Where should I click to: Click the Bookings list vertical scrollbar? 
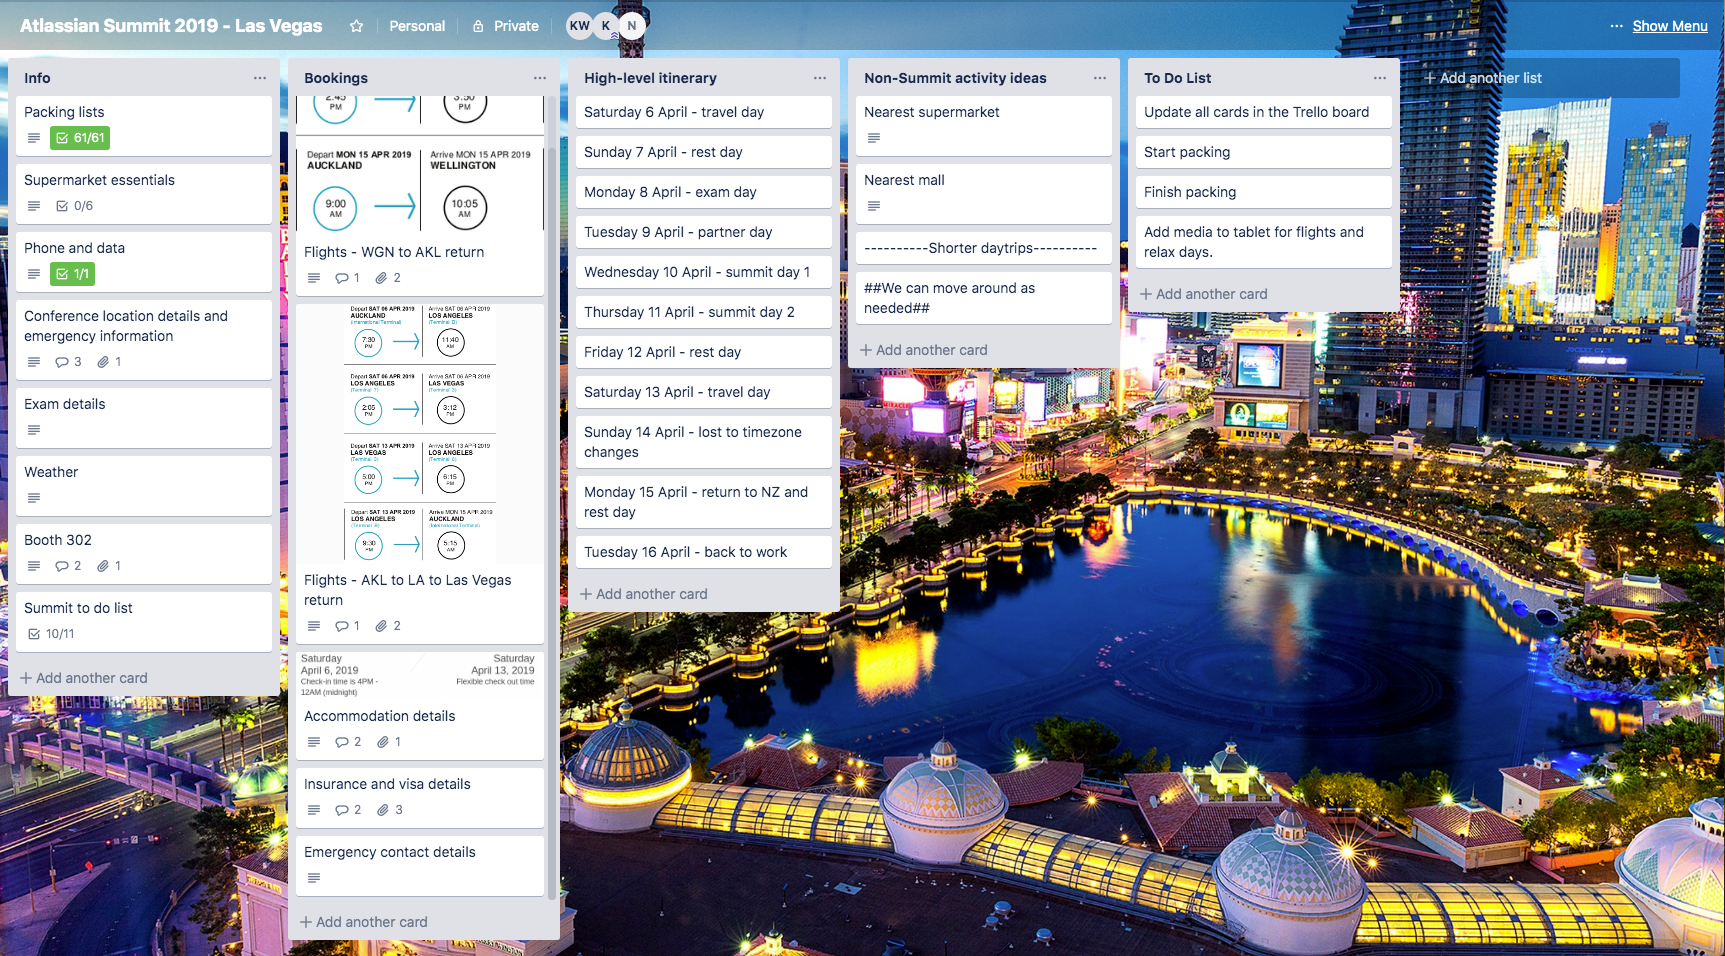(553, 500)
